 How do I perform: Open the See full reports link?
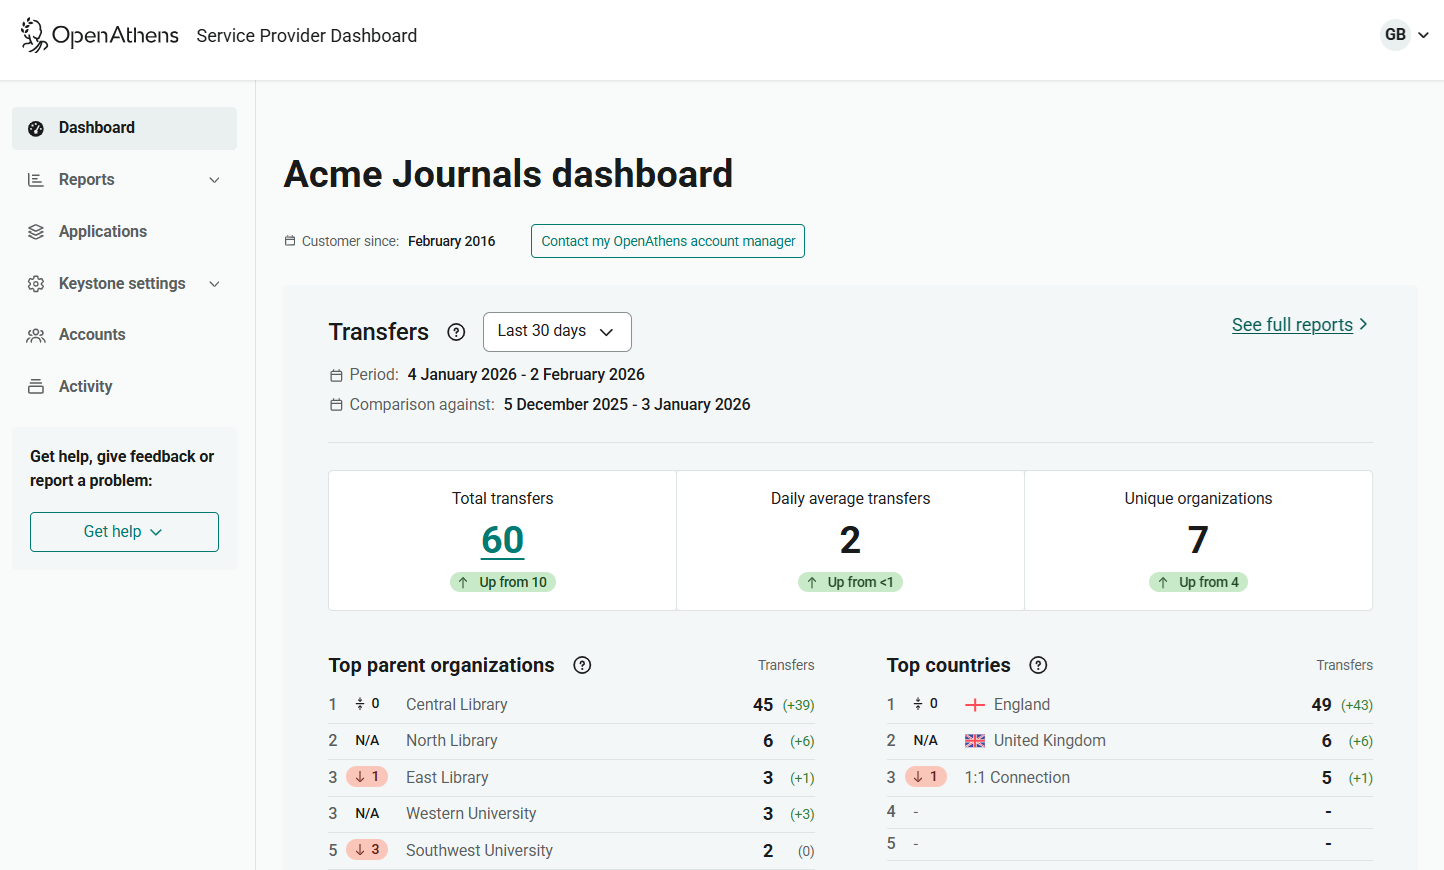(x=1292, y=324)
